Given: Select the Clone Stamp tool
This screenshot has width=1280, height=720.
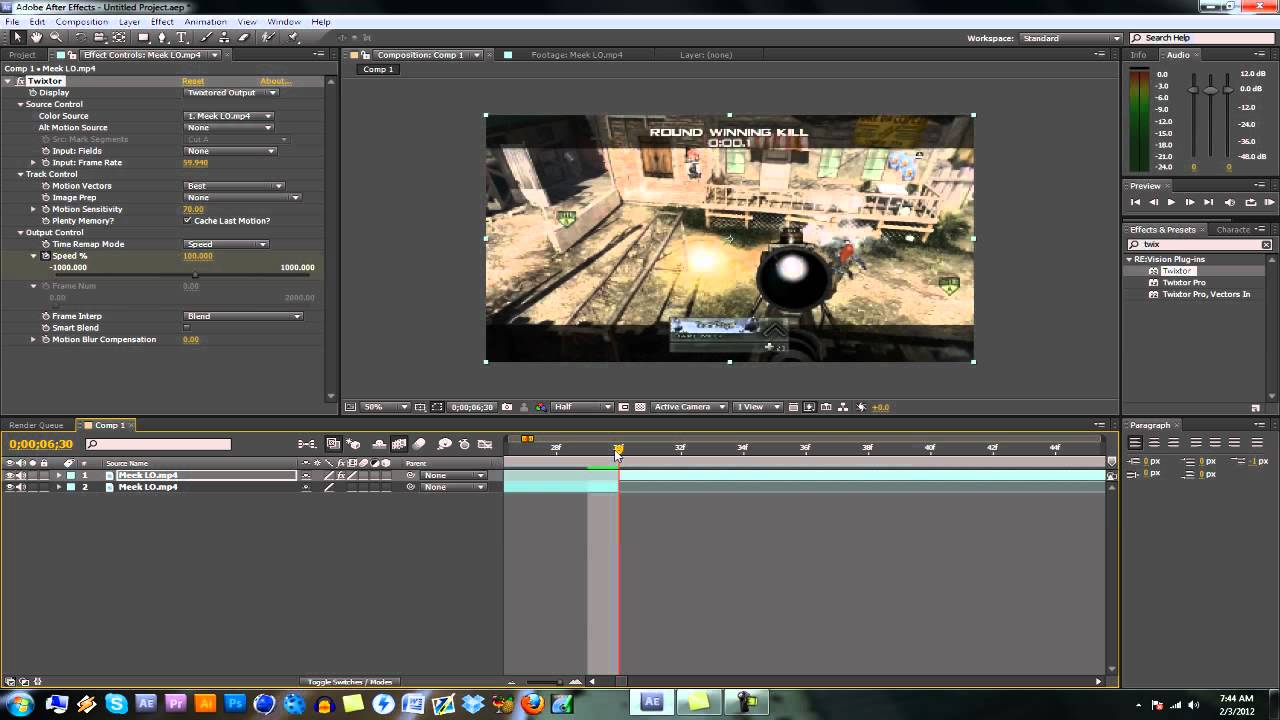Looking at the screenshot, I should [225, 37].
